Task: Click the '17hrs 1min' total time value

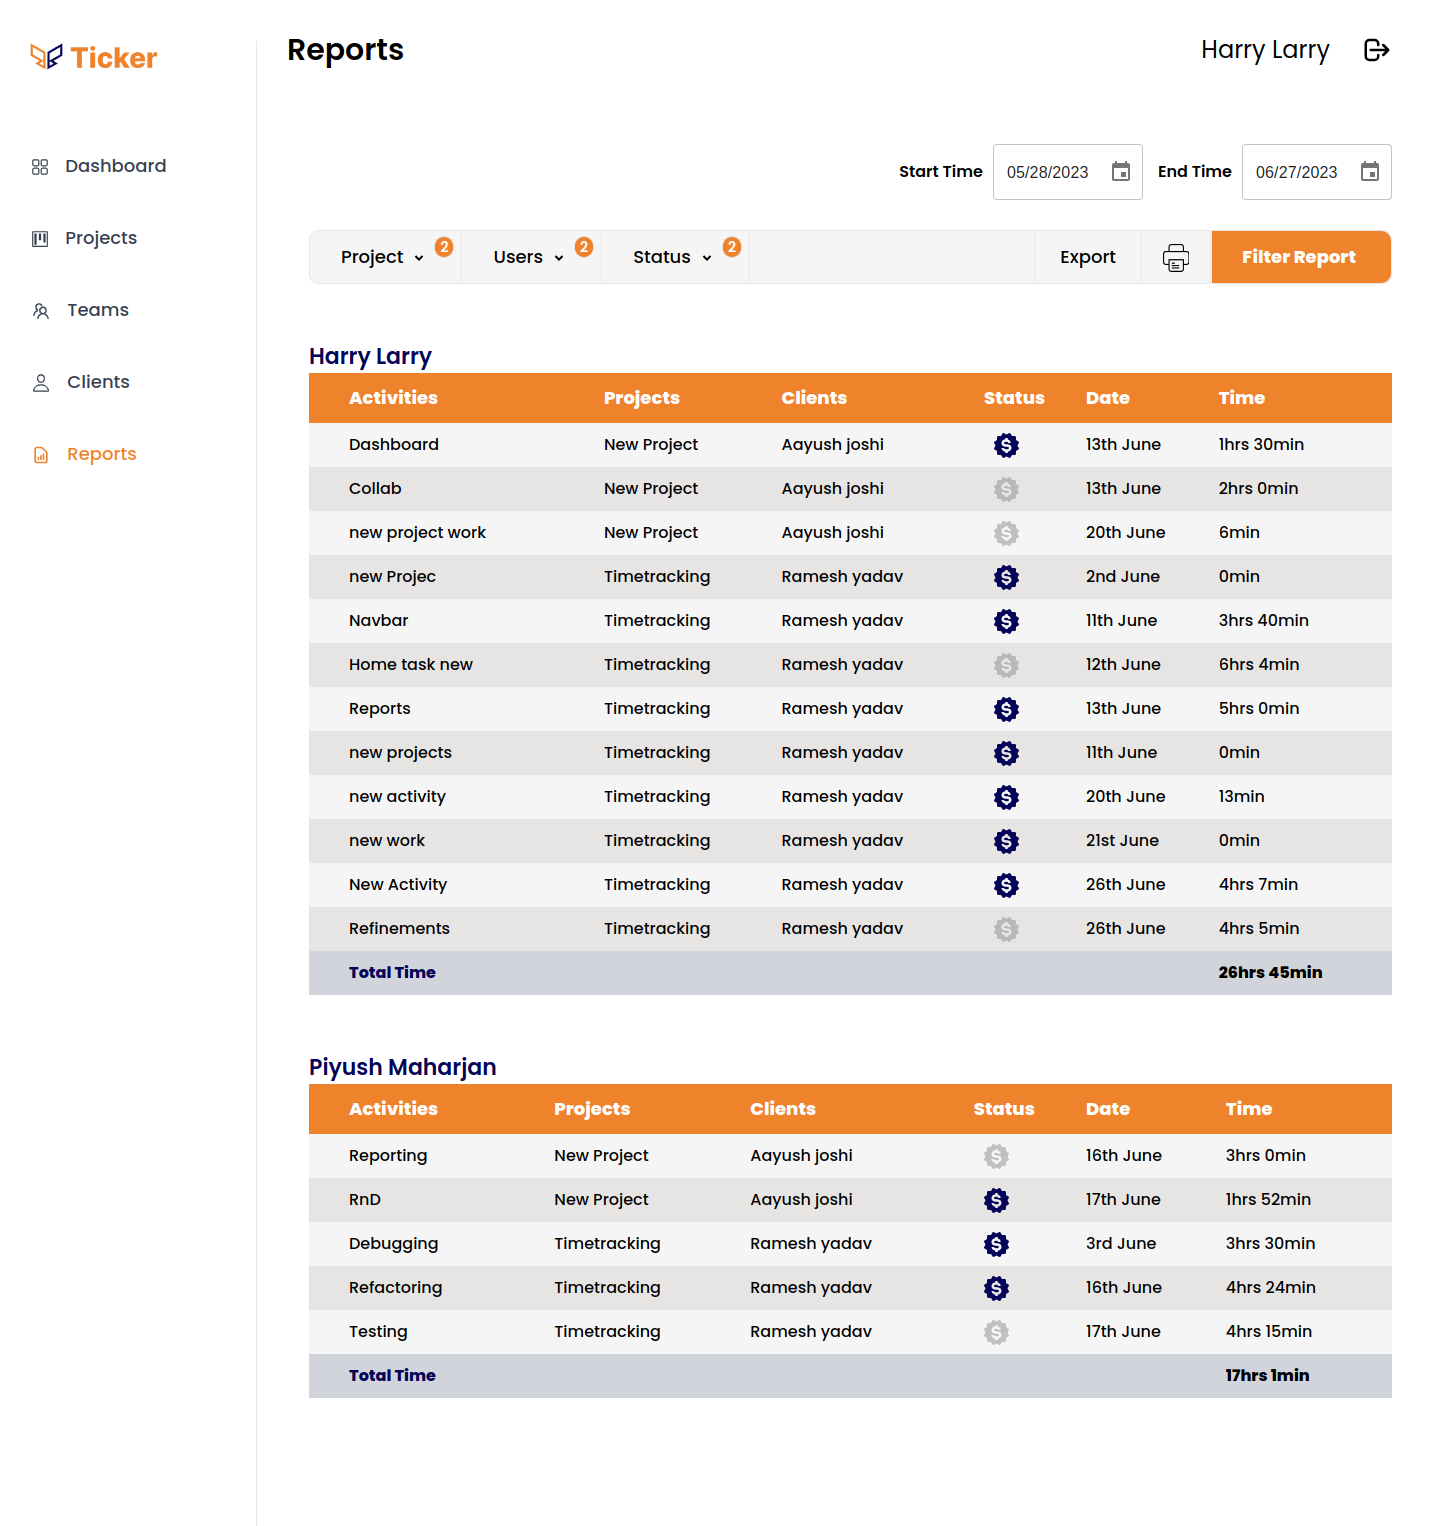Action: click(x=1267, y=1376)
